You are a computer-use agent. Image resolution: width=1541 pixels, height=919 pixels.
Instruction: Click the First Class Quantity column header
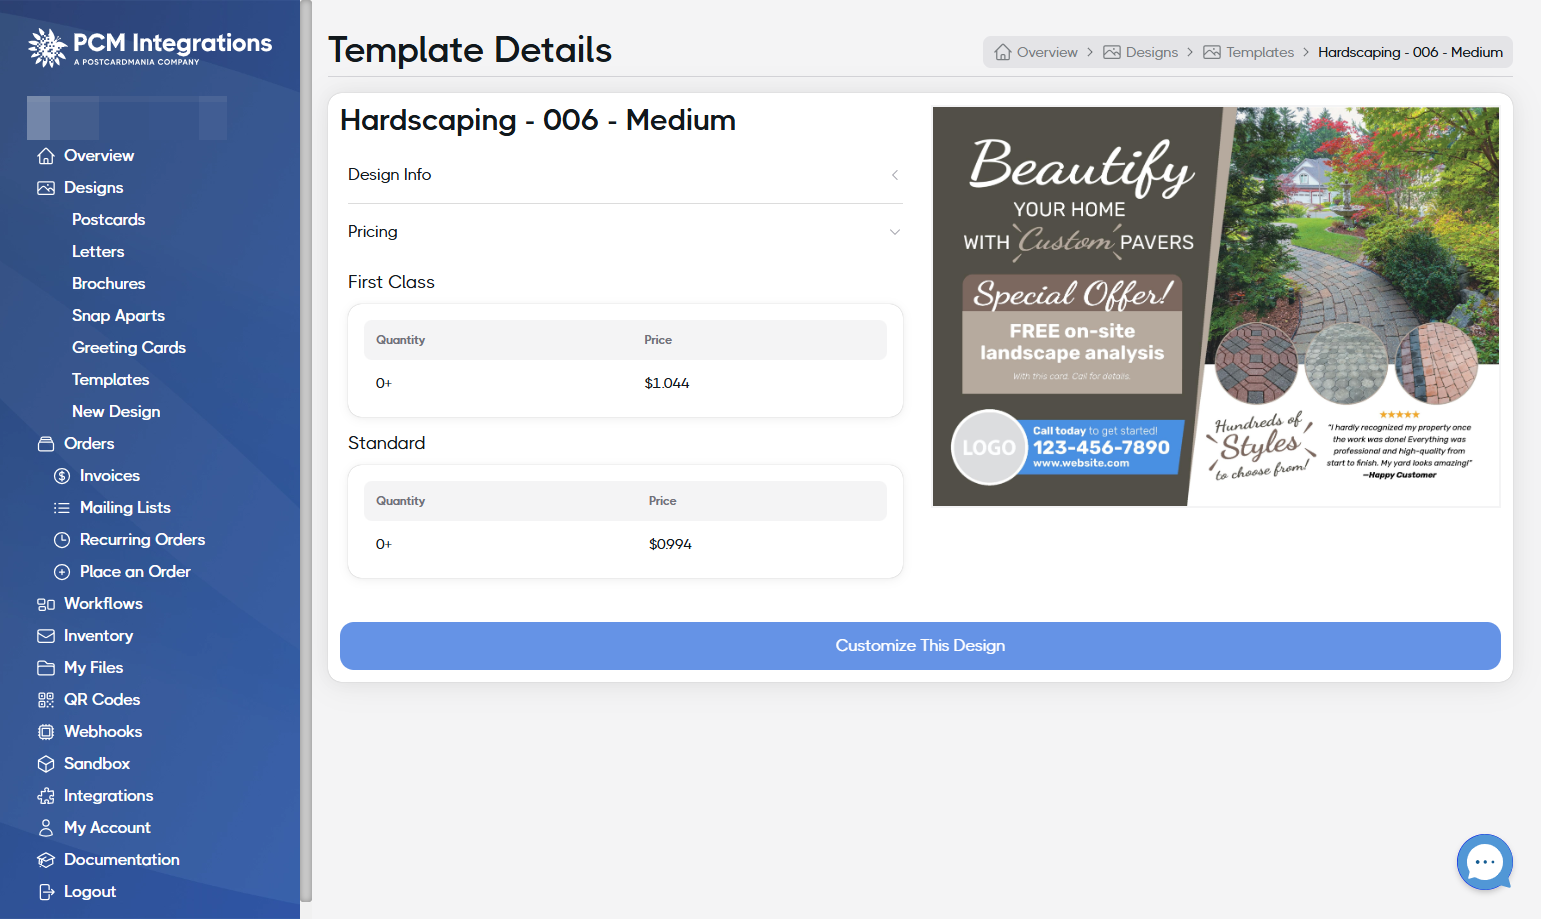click(x=400, y=340)
